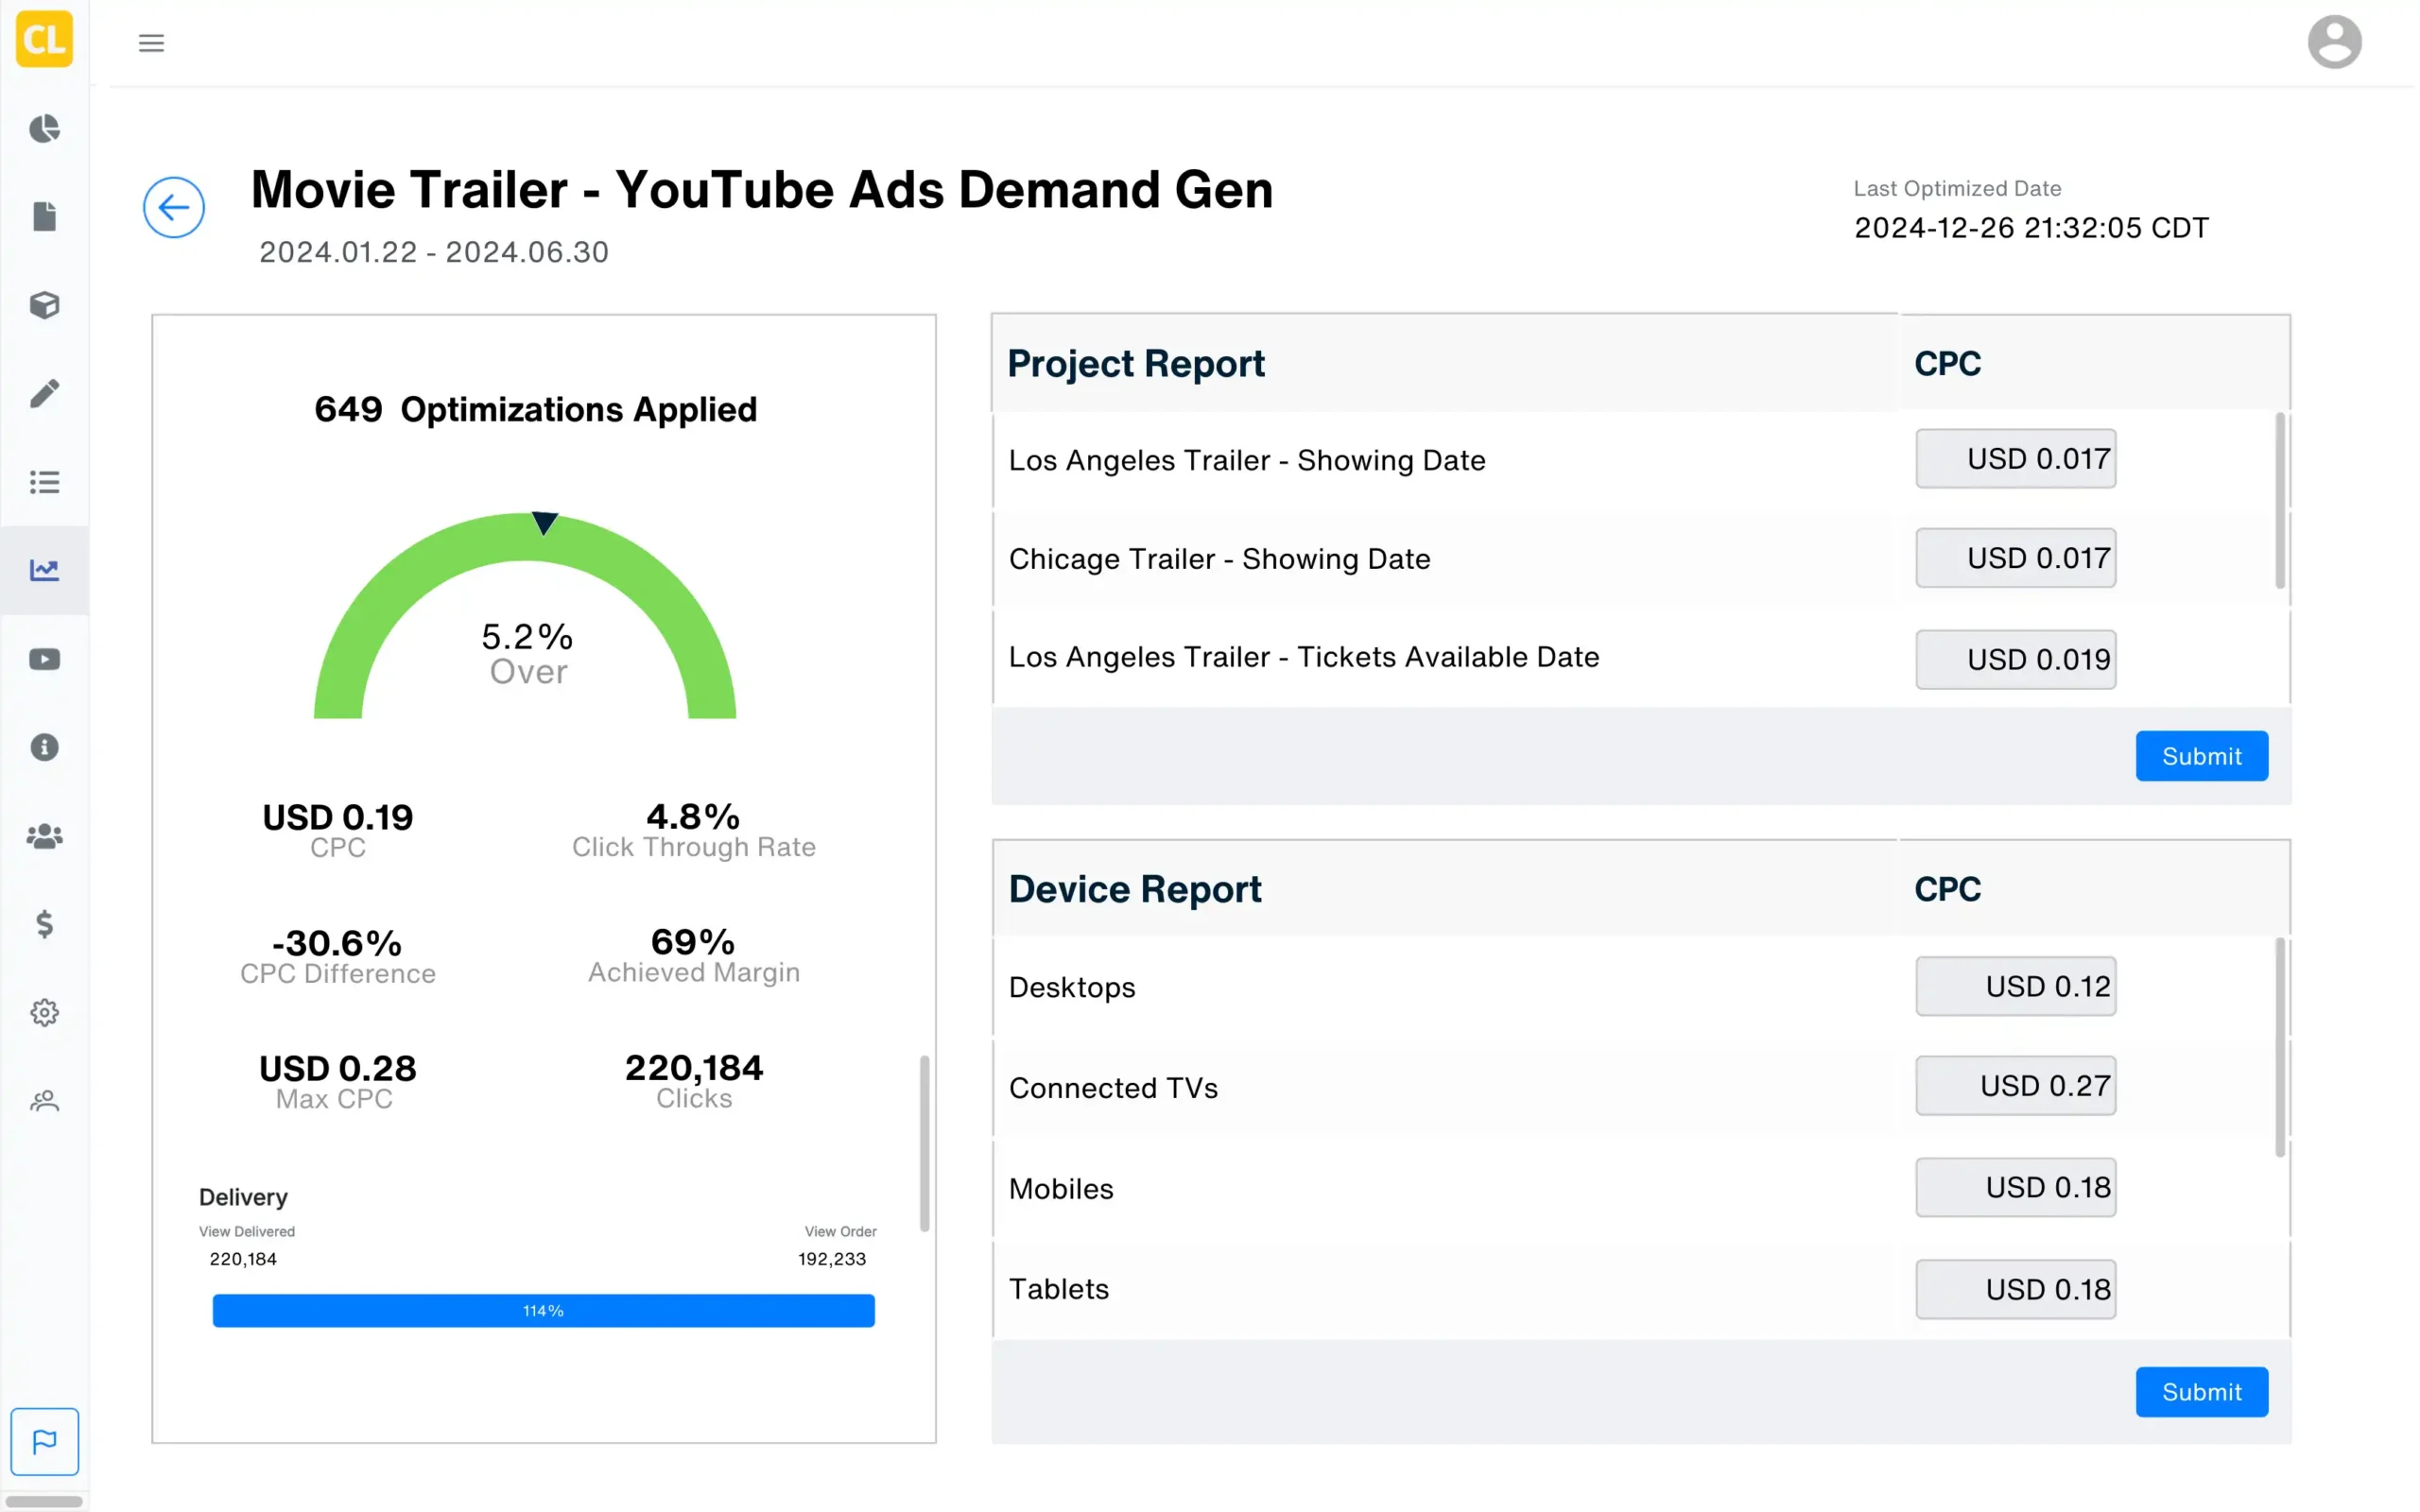Submit the Device Report CPC changes
This screenshot has width=2420, height=1512.
click(2202, 1391)
